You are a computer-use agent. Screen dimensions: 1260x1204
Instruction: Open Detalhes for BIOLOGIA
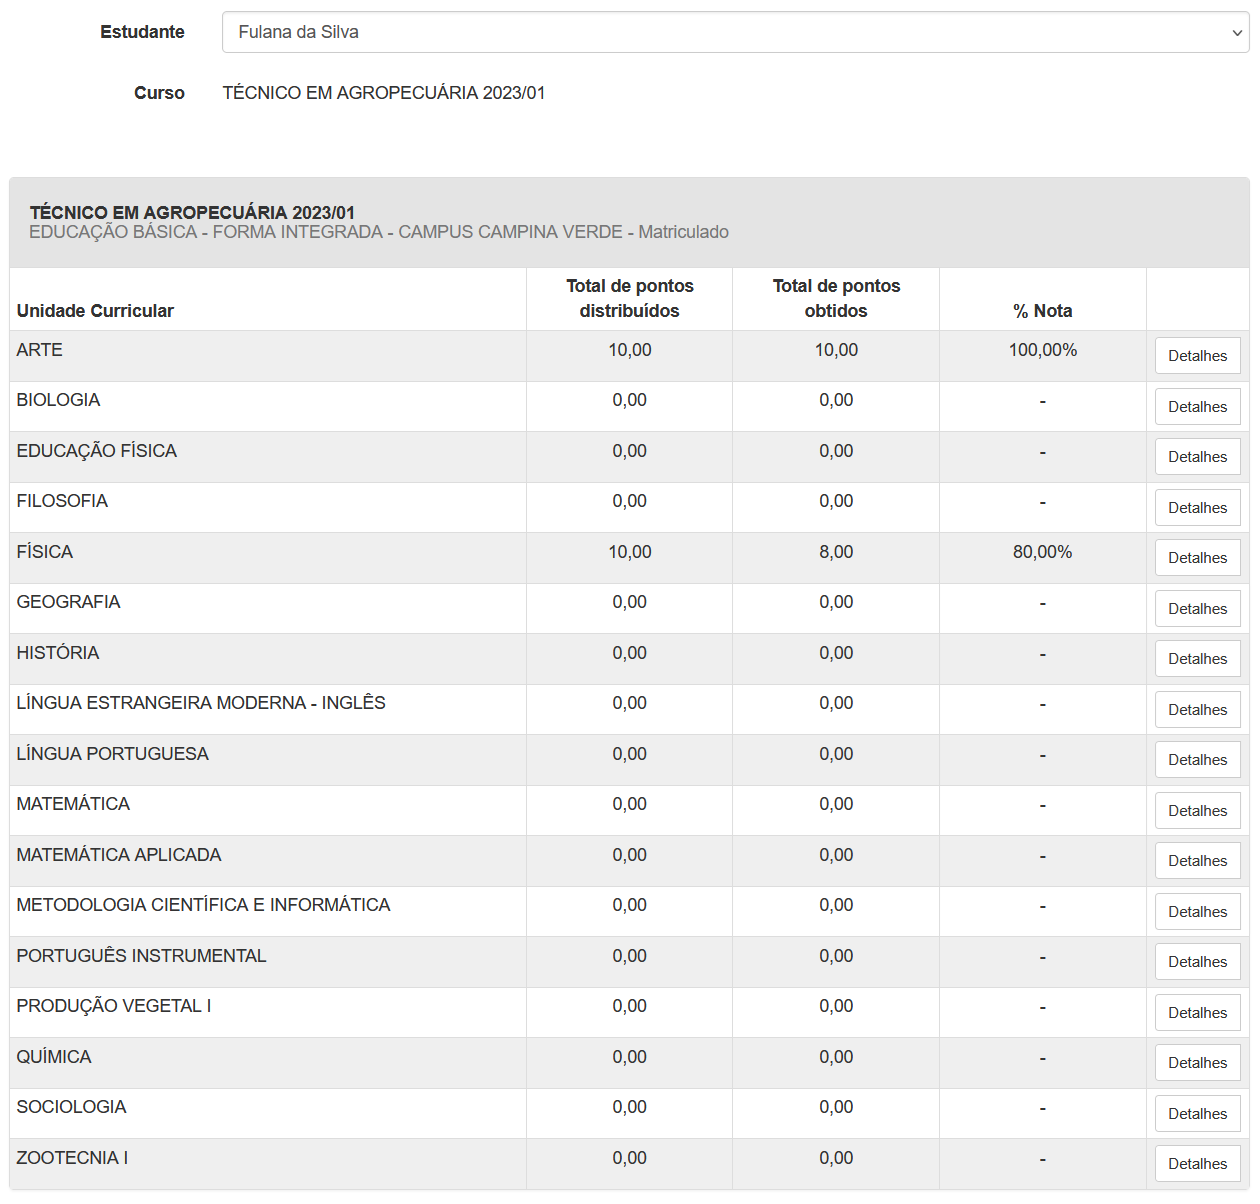click(1197, 406)
